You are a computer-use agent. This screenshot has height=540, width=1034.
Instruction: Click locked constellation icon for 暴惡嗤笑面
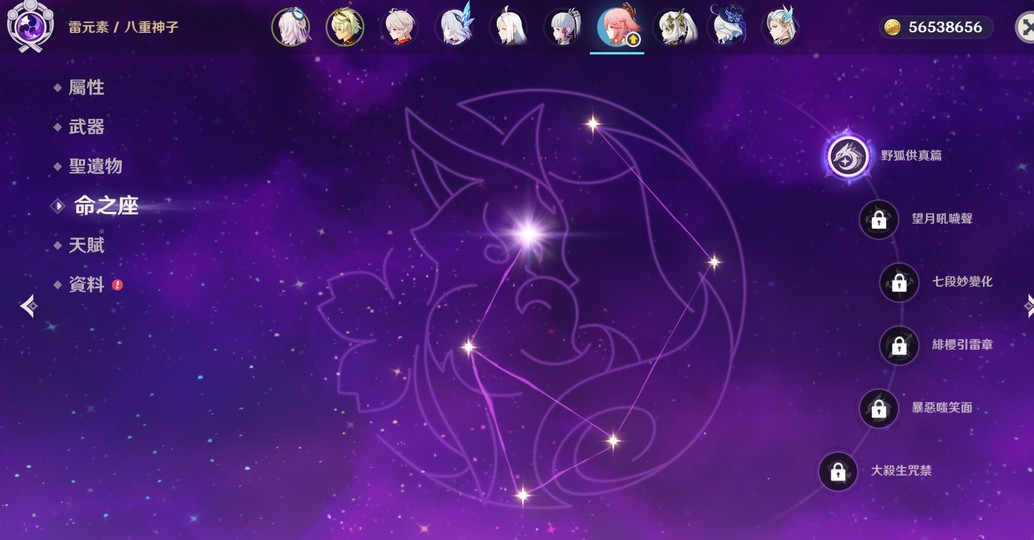coord(878,408)
